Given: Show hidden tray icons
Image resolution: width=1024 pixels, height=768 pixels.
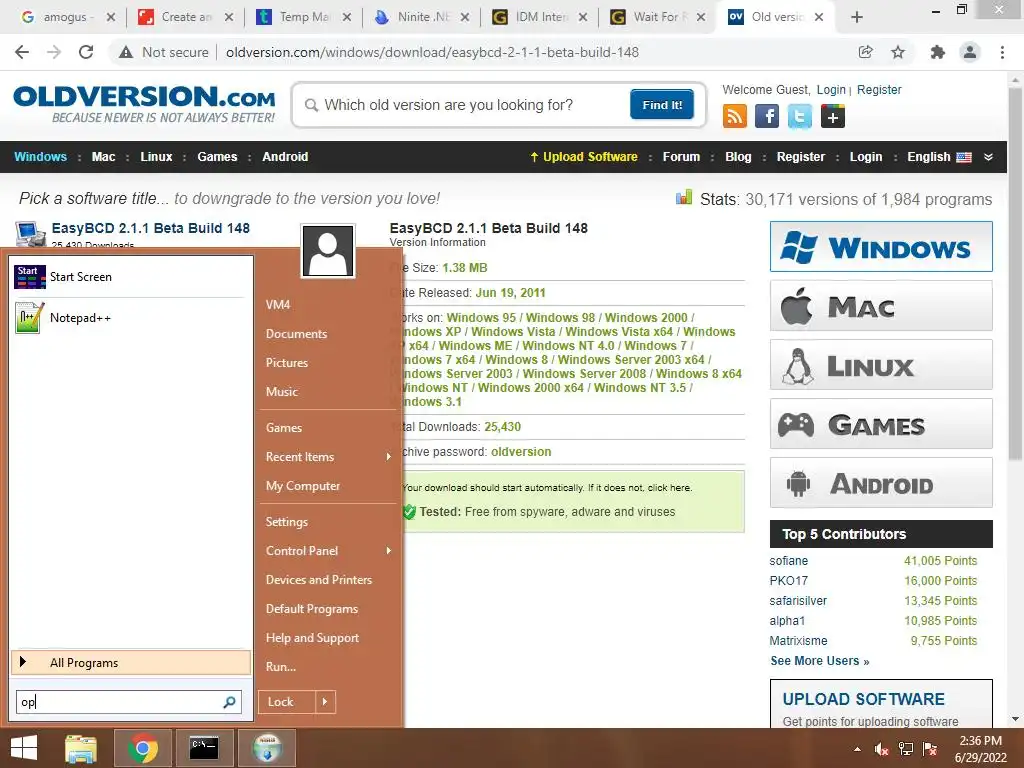Looking at the screenshot, I should 857,749.
